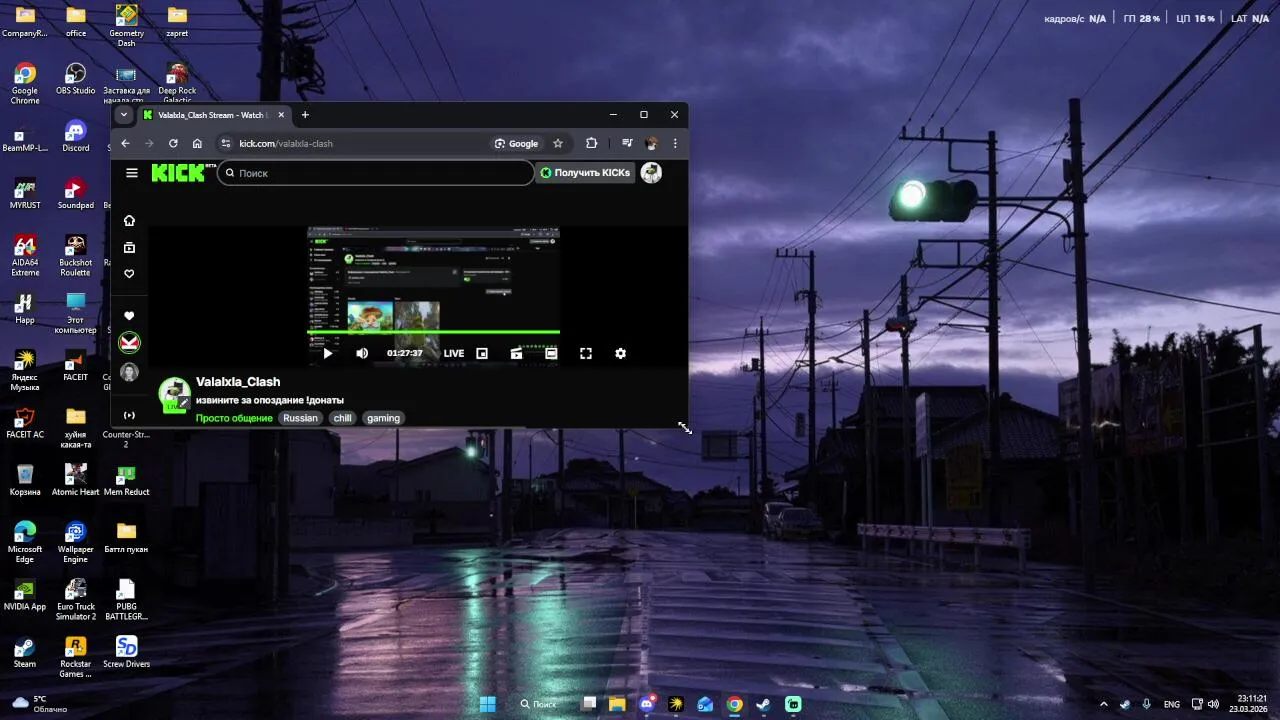1280x720 pixels.
Task: Toggle picture-in-picture mini player
Action: tap(482, 353)
